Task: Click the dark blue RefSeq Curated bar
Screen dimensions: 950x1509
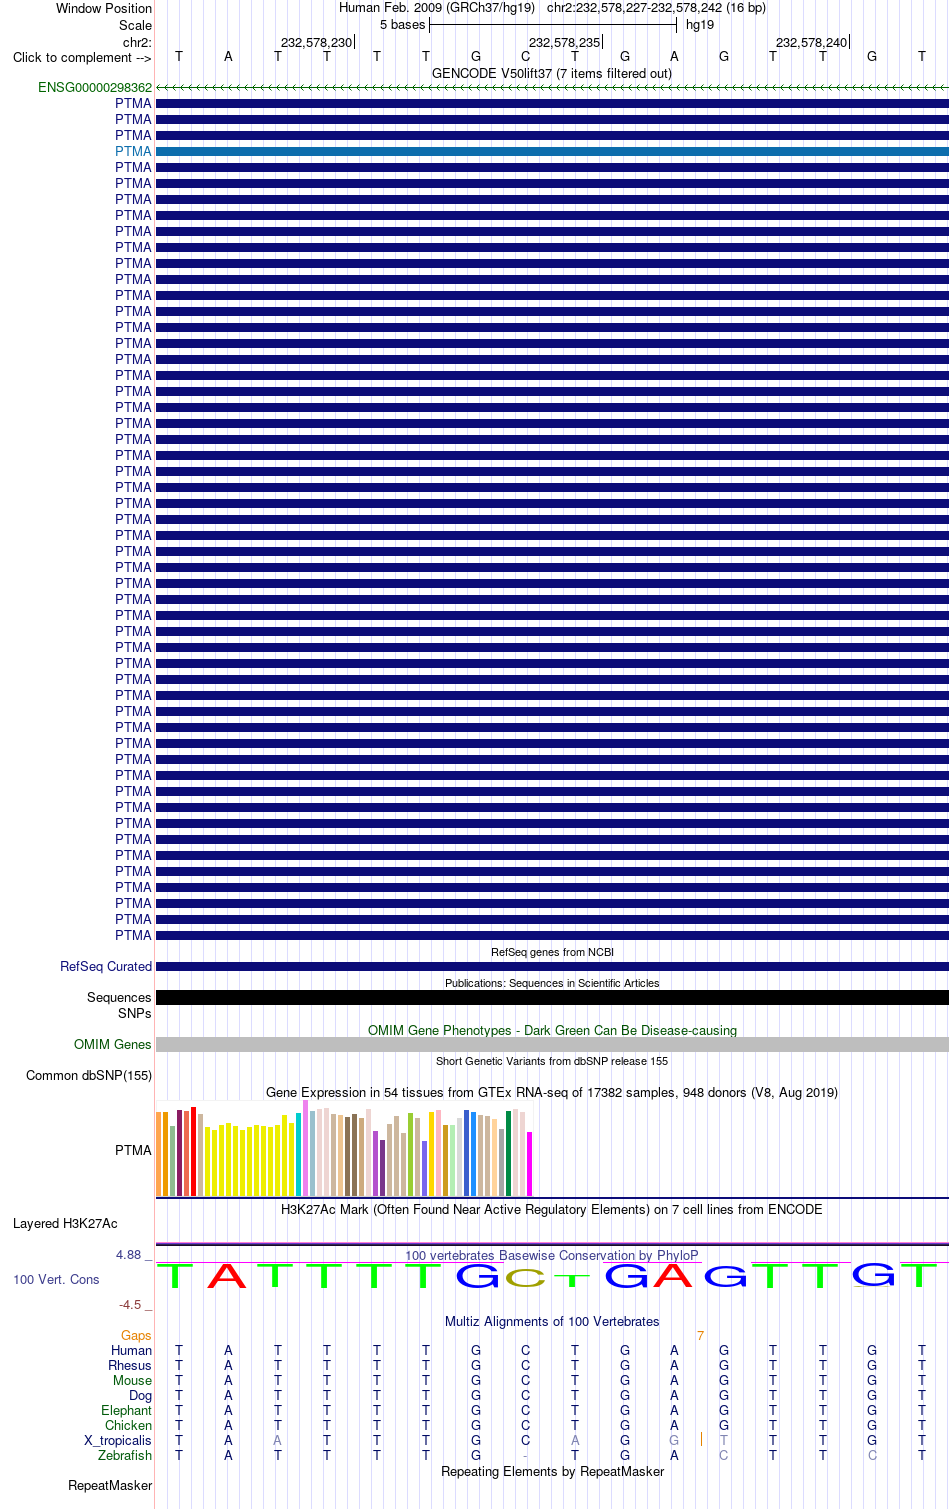Action: pyautogui.click(x=552, y=967)
